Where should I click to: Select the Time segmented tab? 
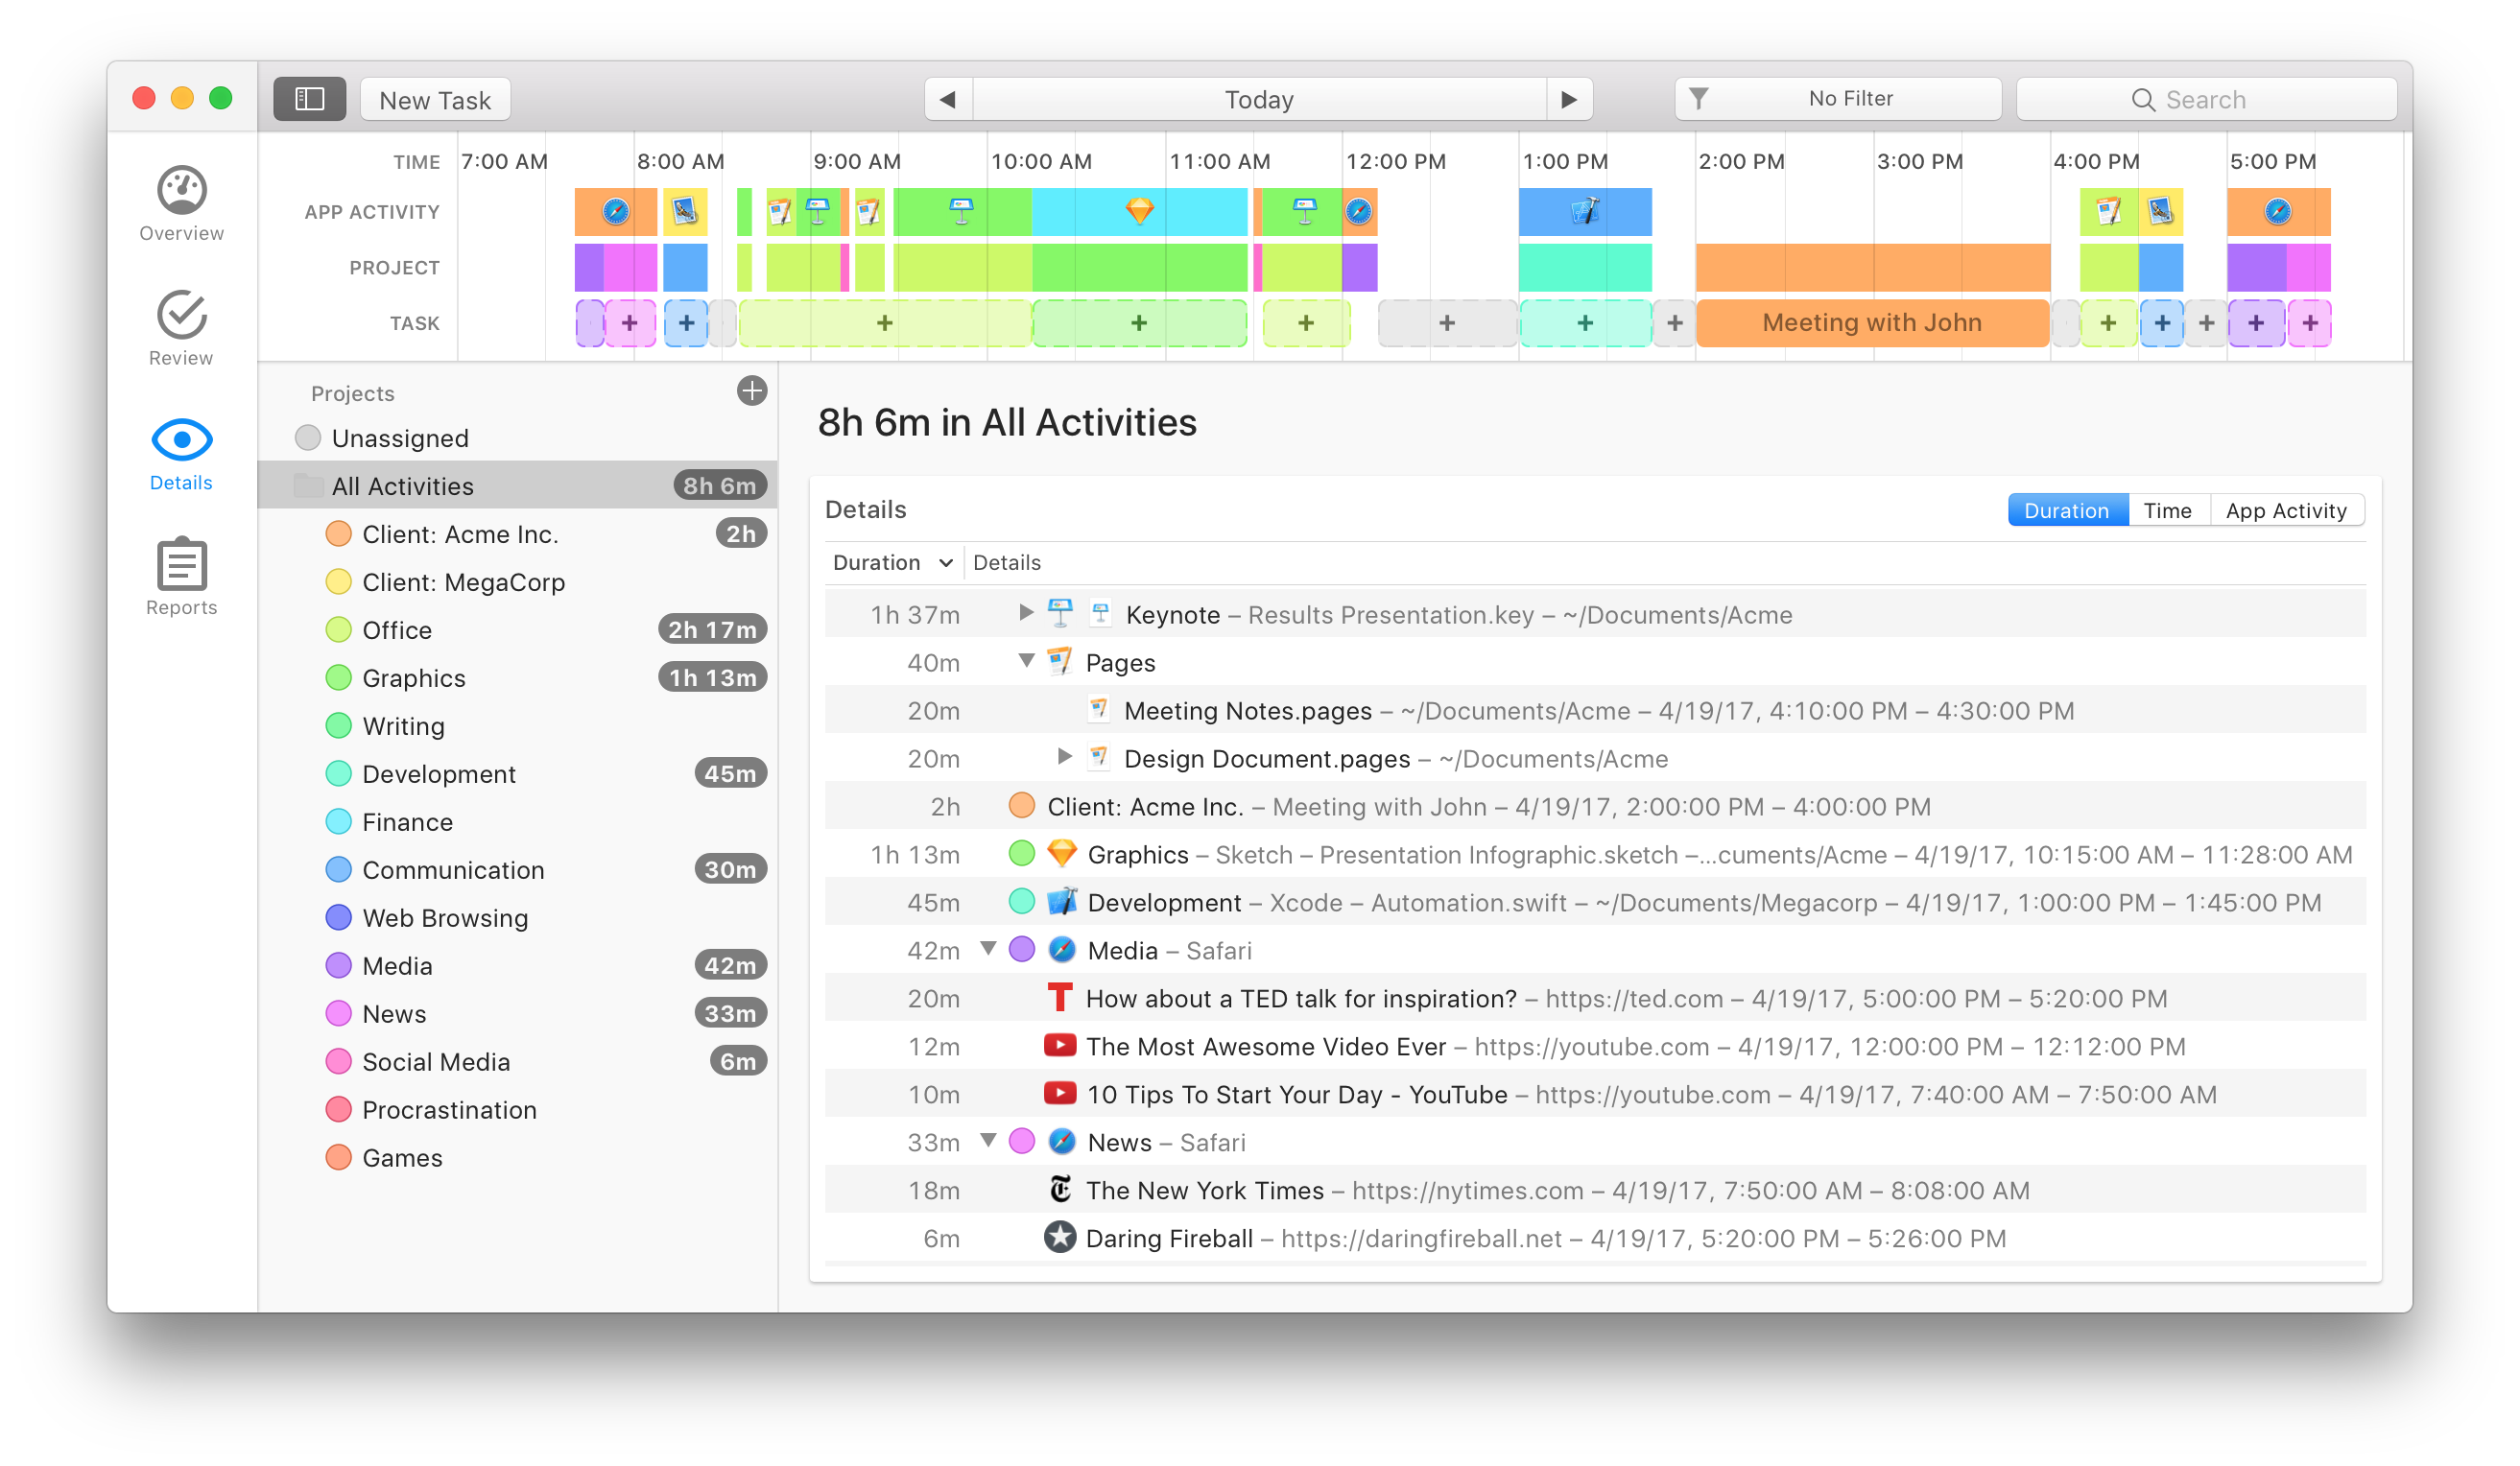click(2168, 510)
